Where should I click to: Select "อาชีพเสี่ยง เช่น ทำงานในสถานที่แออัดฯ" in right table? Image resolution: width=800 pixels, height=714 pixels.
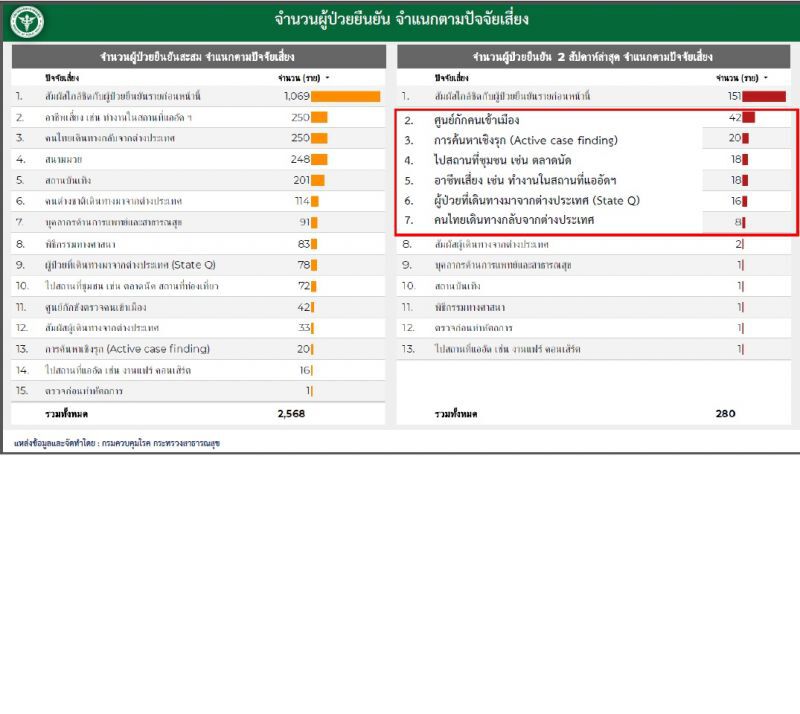(x=524, y=180)
